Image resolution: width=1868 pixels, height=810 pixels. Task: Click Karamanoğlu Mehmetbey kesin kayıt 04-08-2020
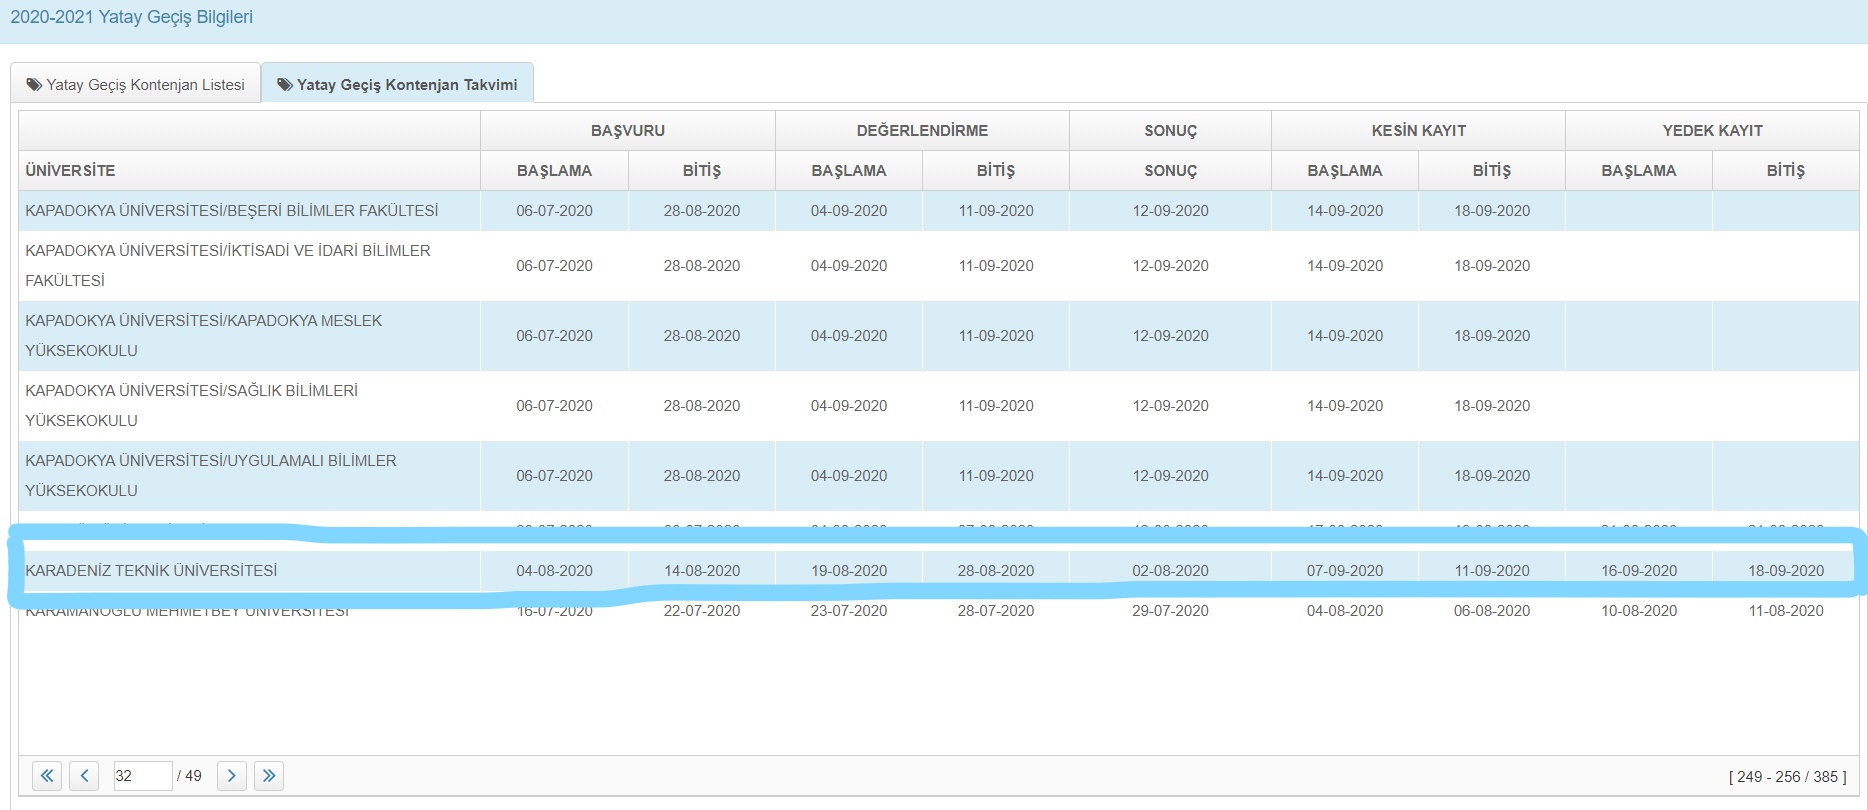coord(1345,611)
